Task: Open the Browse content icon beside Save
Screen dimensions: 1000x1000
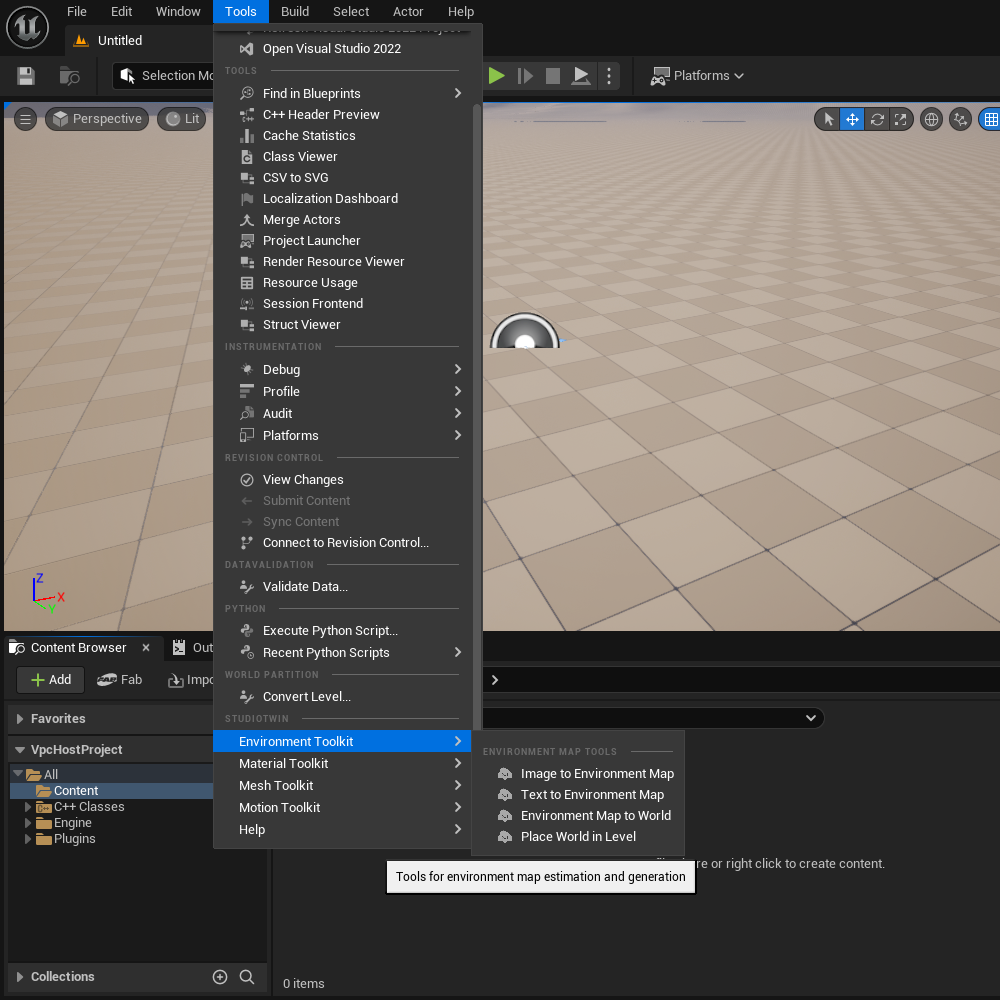Action: point(69,76)
